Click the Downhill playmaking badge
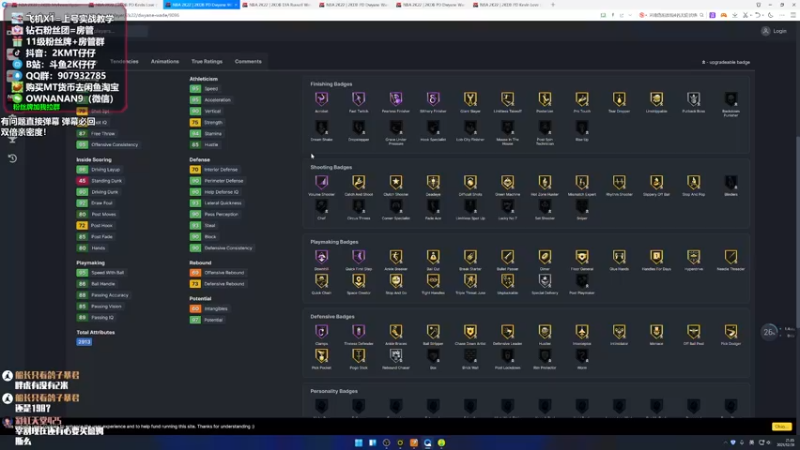Viewport: 800px width, 450px height. tap(321, 256)
